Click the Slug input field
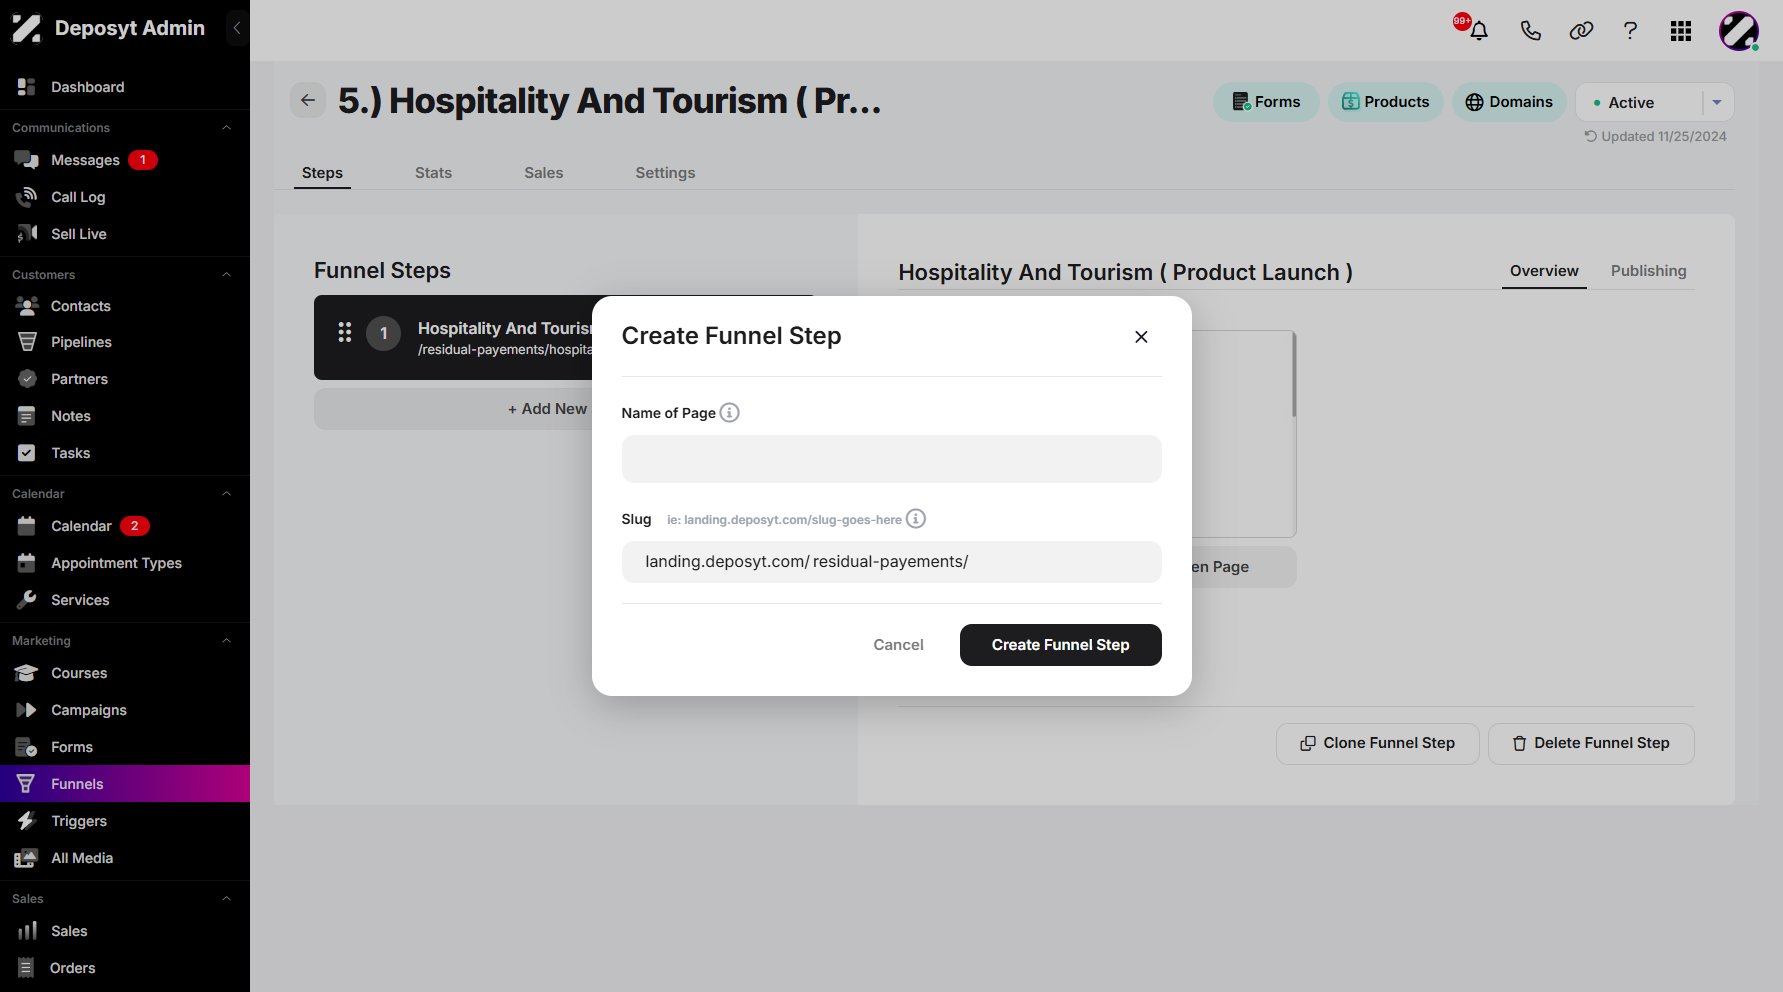Image resolution: width=1783 pixels, height=992 pixels. coord(891,562)
